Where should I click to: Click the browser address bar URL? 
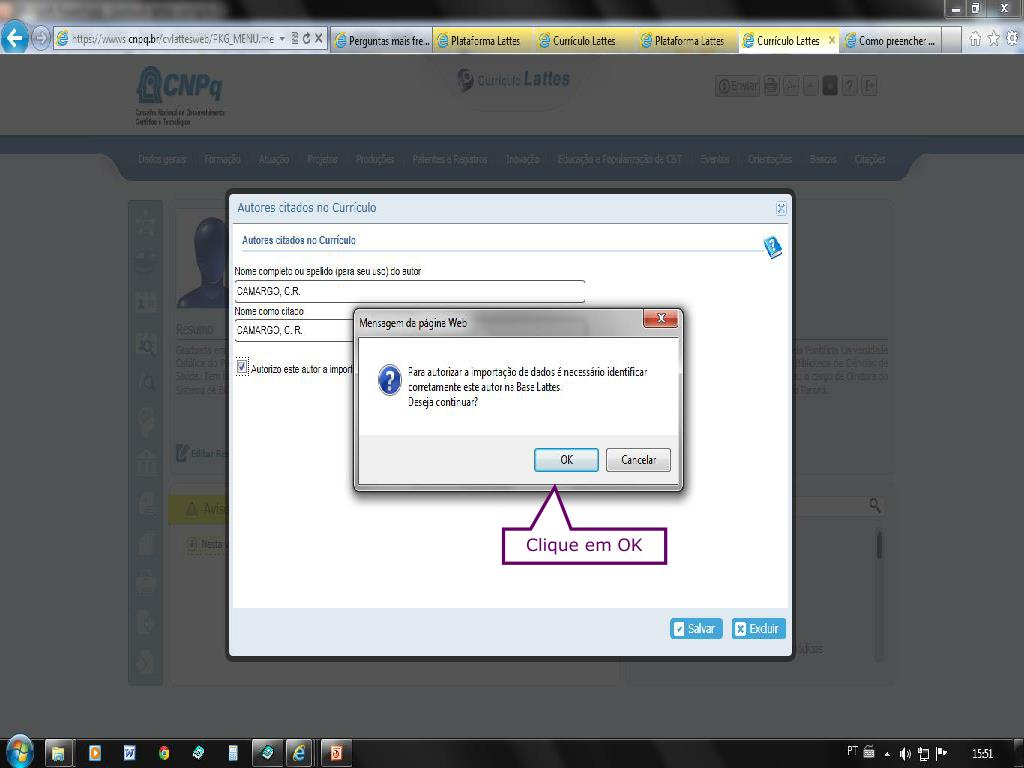click(172, 39)
